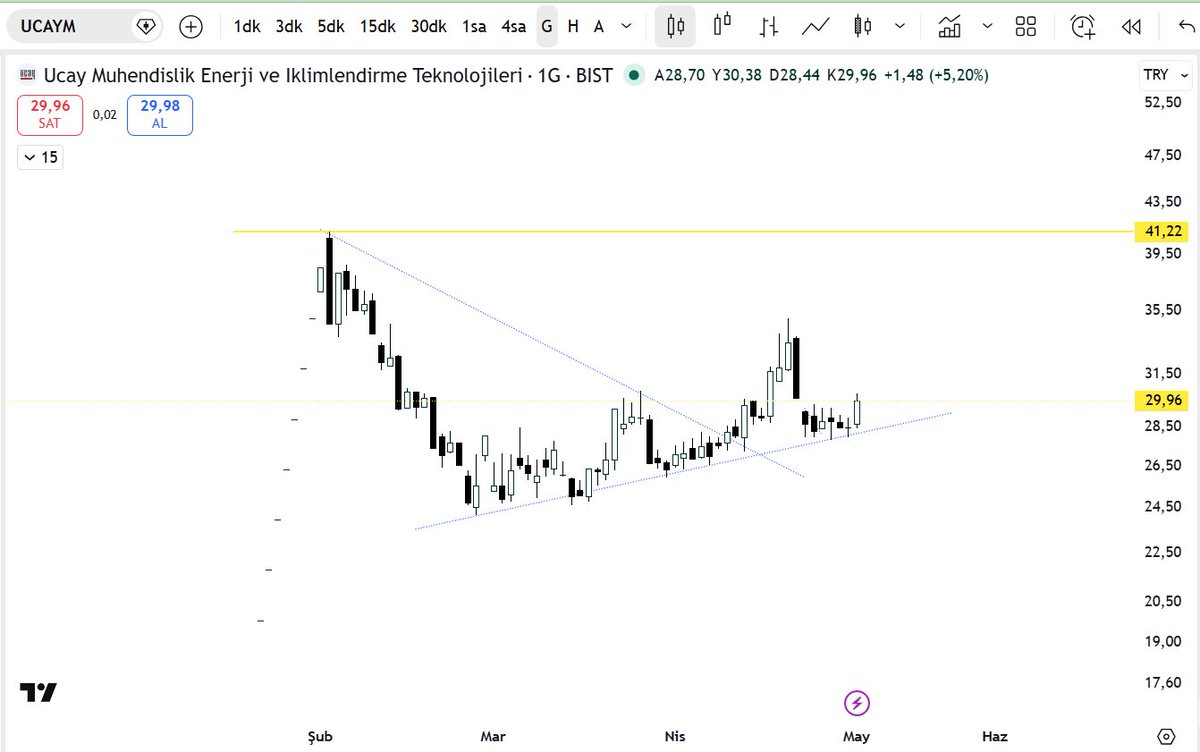Click the purple lightning event marker
1200x752 pixels.
(857, 703)
